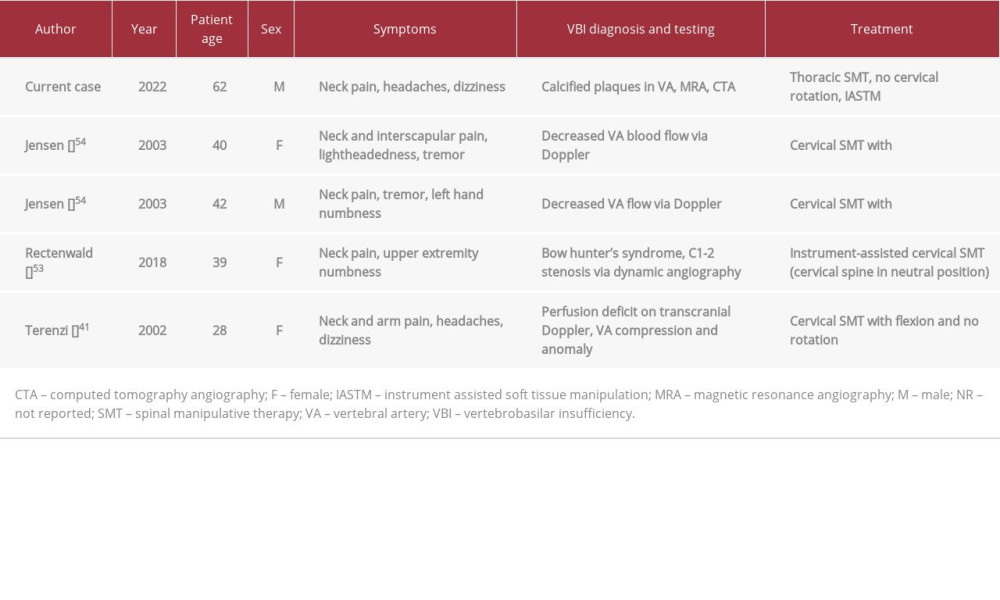Click the abbreviations footnote text
The width and height of the screenshot is (1000, 600).
pos(499,404)
